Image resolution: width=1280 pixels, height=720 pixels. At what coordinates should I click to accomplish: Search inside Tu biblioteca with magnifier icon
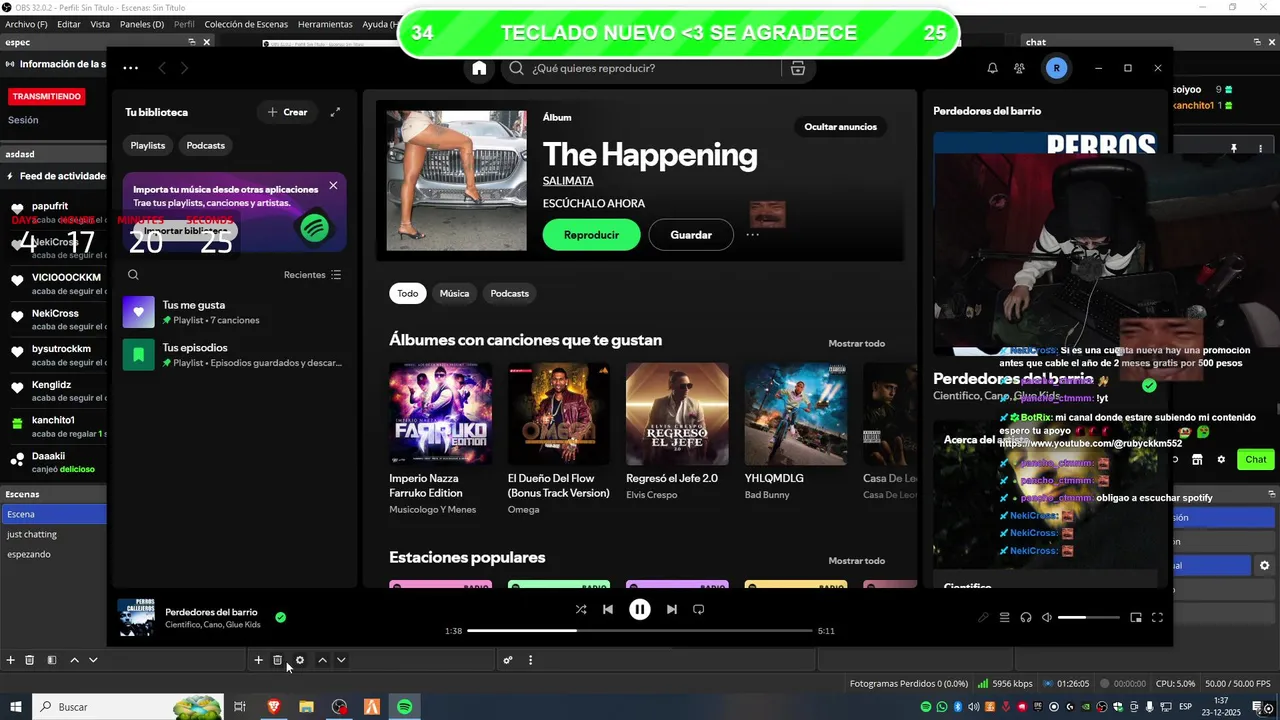pyautogui.click(x=133, y=275)
